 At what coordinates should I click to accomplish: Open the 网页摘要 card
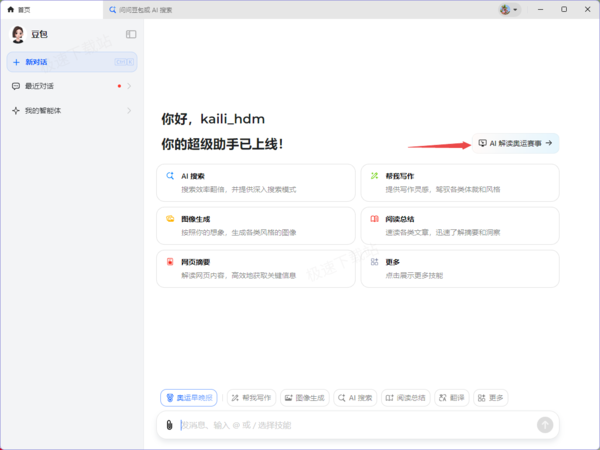(x=256, y=269)
